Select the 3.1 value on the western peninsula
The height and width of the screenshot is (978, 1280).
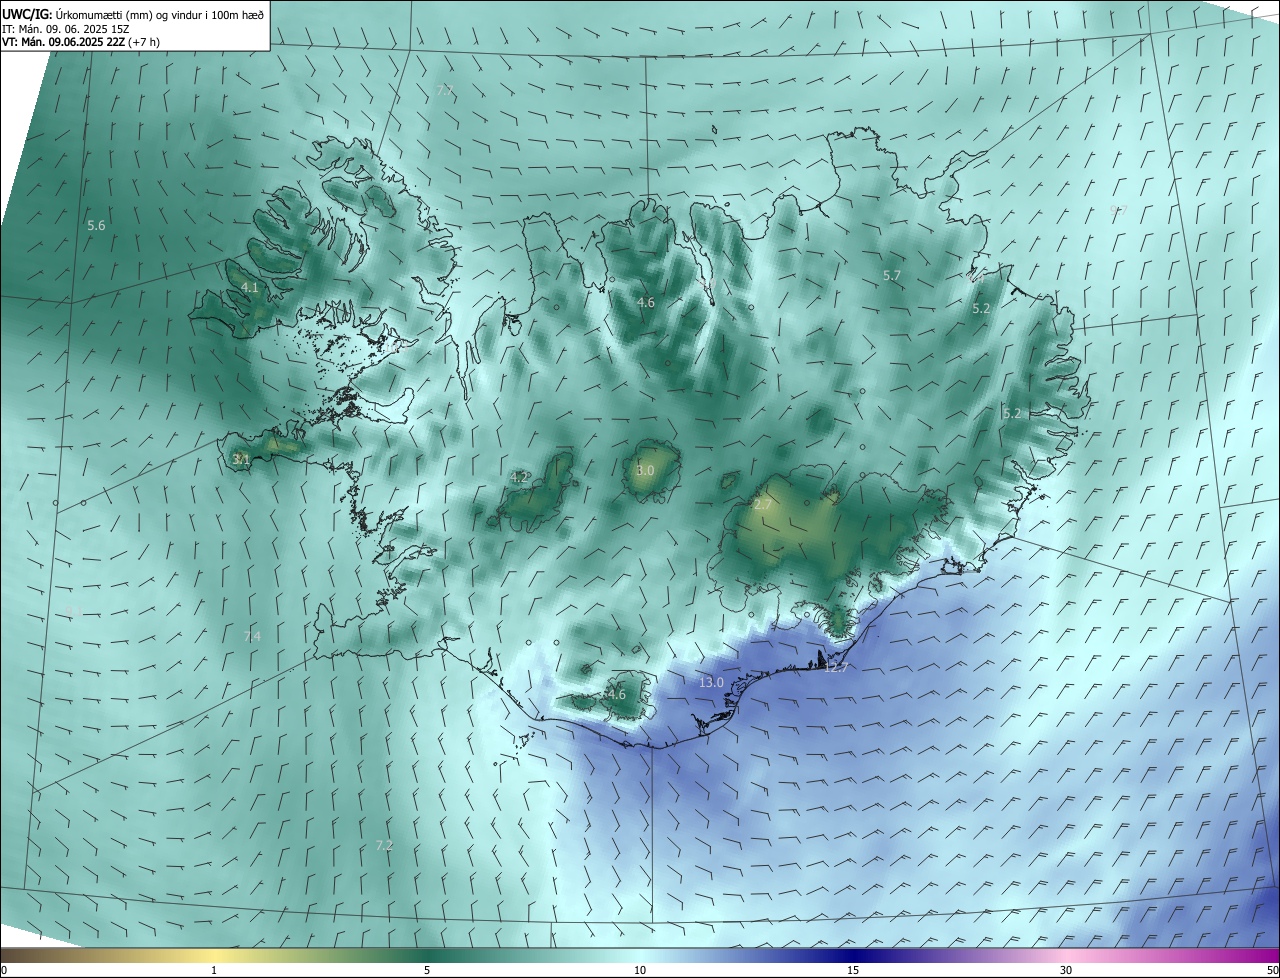[240, 459]
